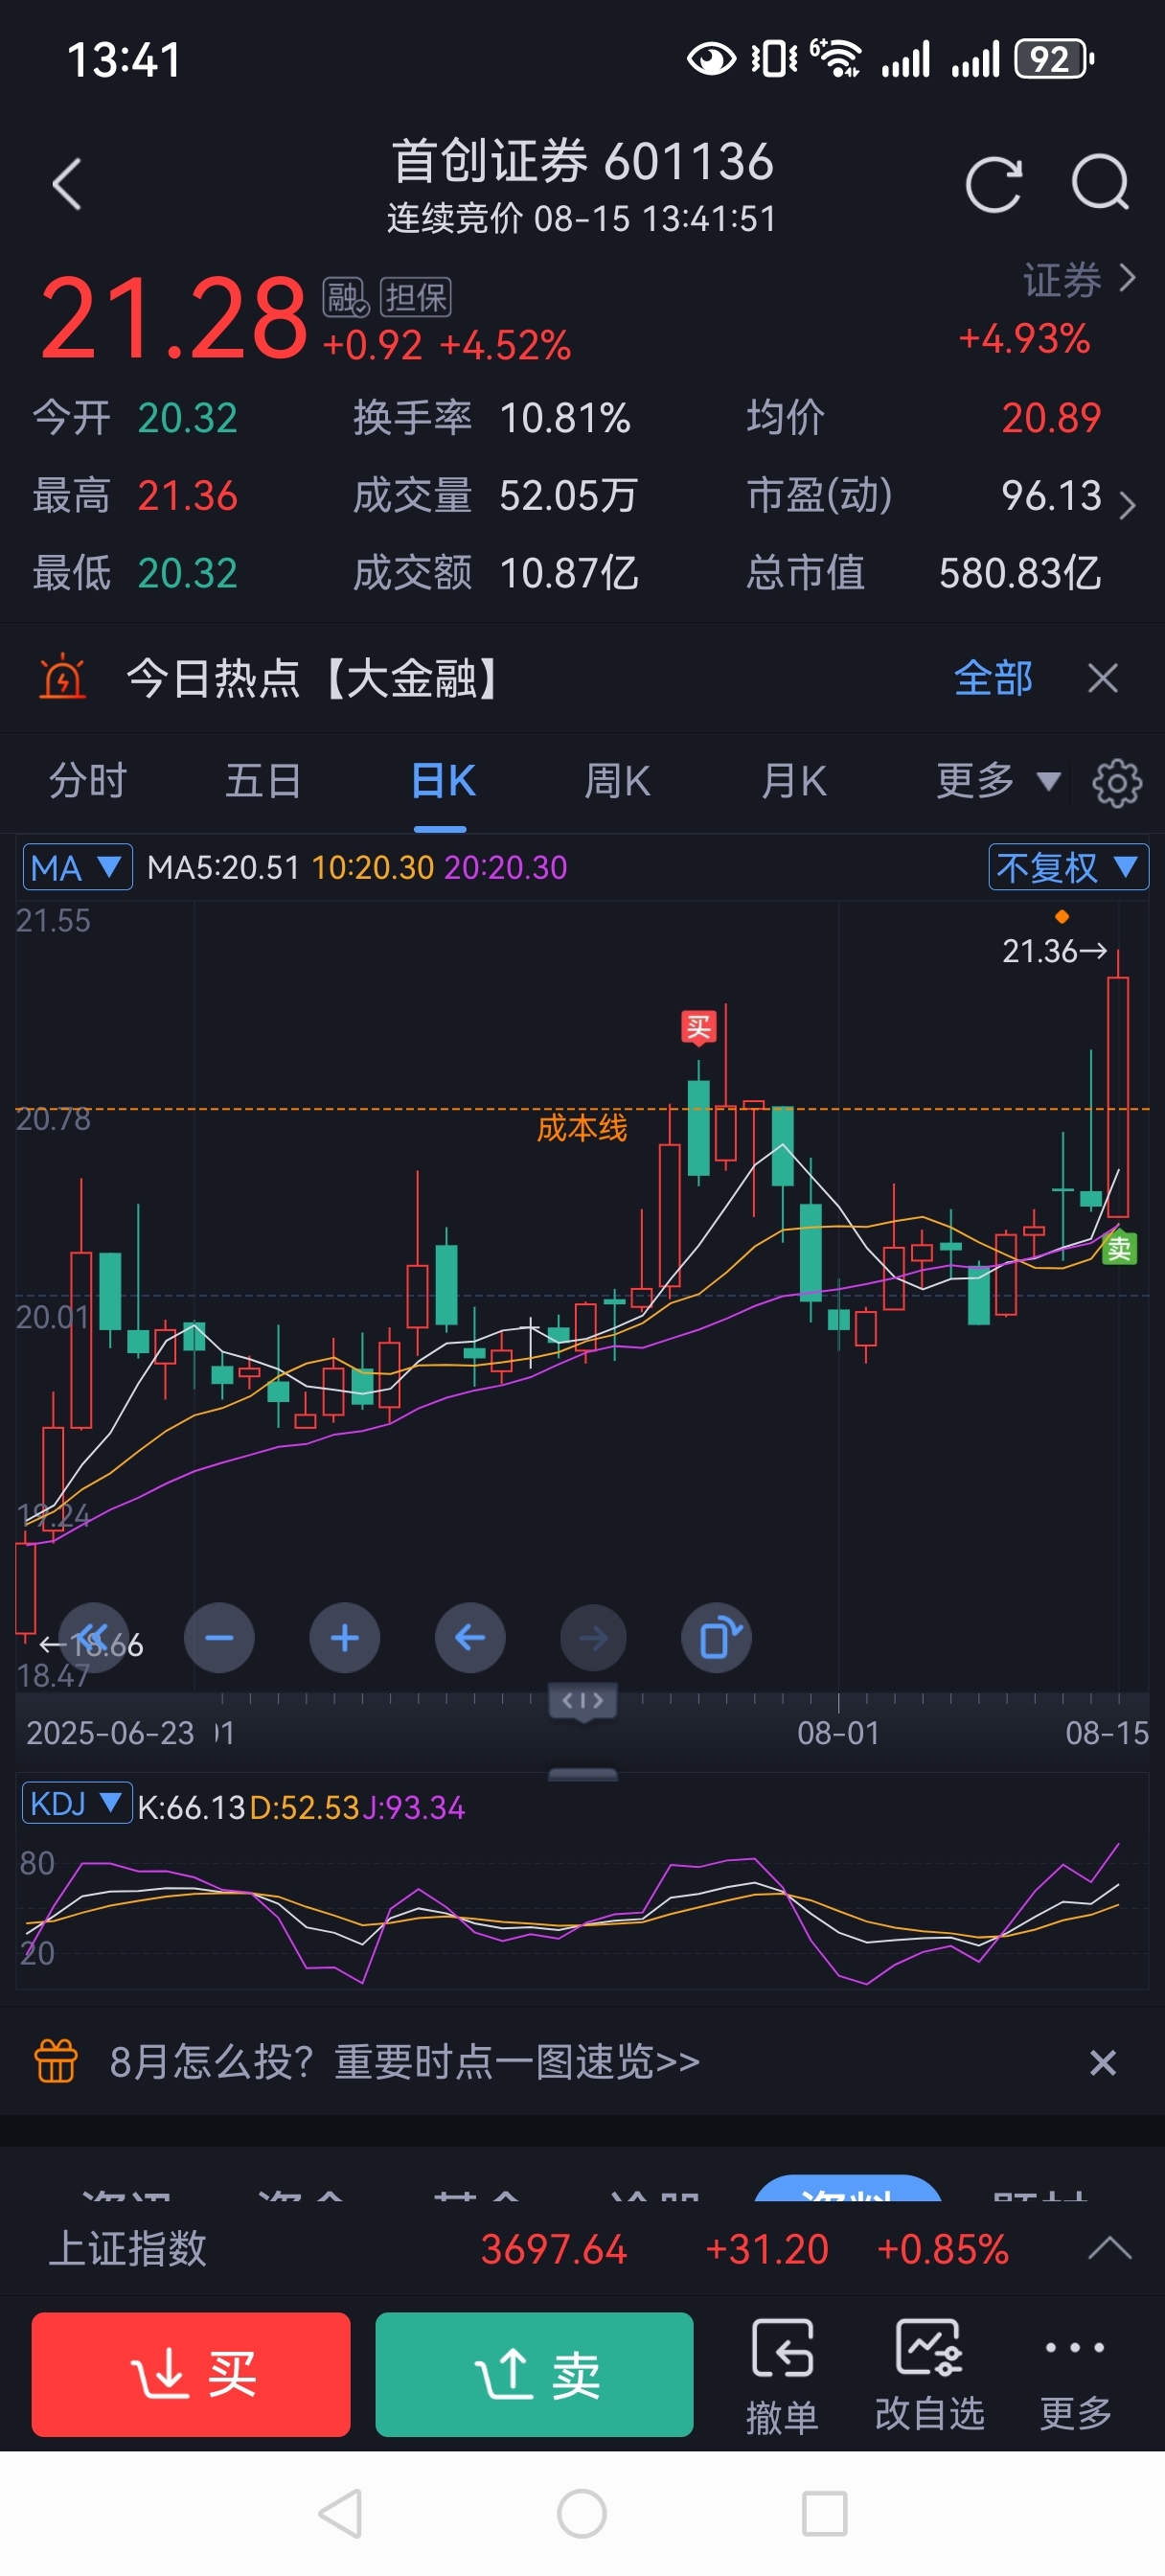Tap the hot topic alarm icon
The width and height of the screenshot is (1165, 2576).
(x=62, y=677)
